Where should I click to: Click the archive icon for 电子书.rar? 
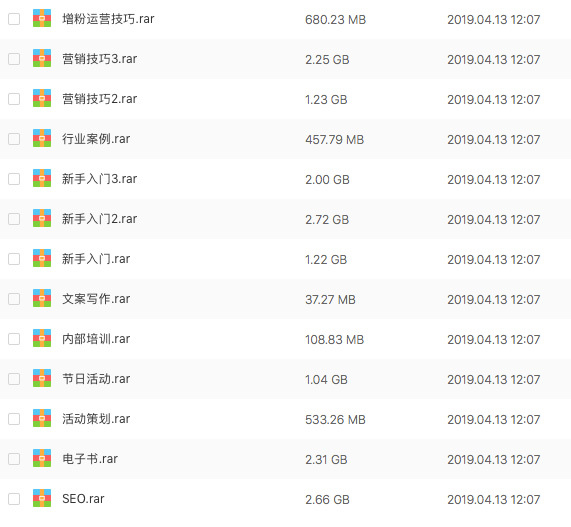coord(42,458)
